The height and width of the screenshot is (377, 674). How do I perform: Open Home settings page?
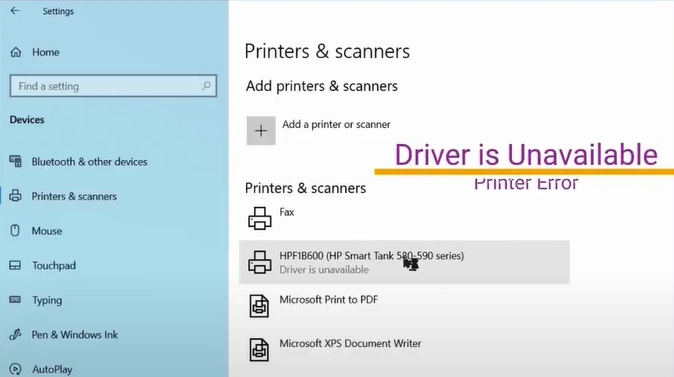point(46,52)
